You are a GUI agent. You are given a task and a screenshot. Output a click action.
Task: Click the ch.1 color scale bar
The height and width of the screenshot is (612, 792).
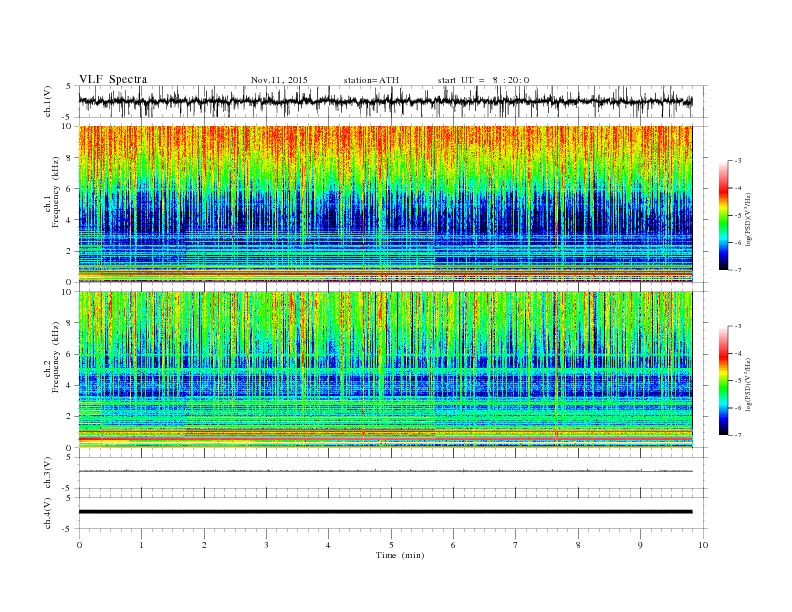coord(723,215)
